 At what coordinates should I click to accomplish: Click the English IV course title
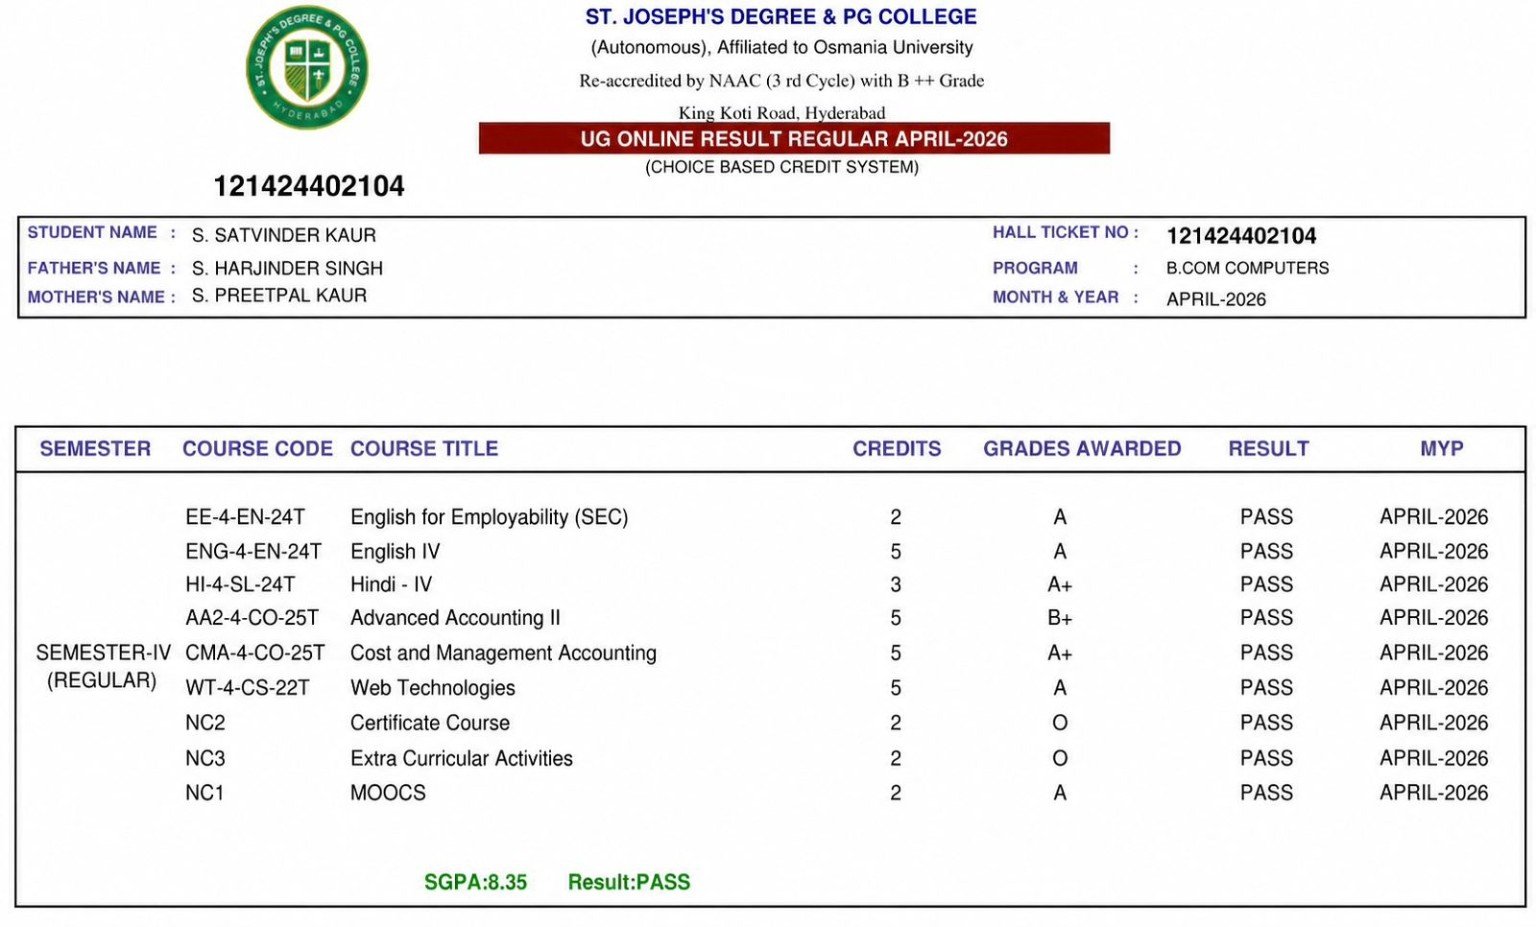coord(395,551)
